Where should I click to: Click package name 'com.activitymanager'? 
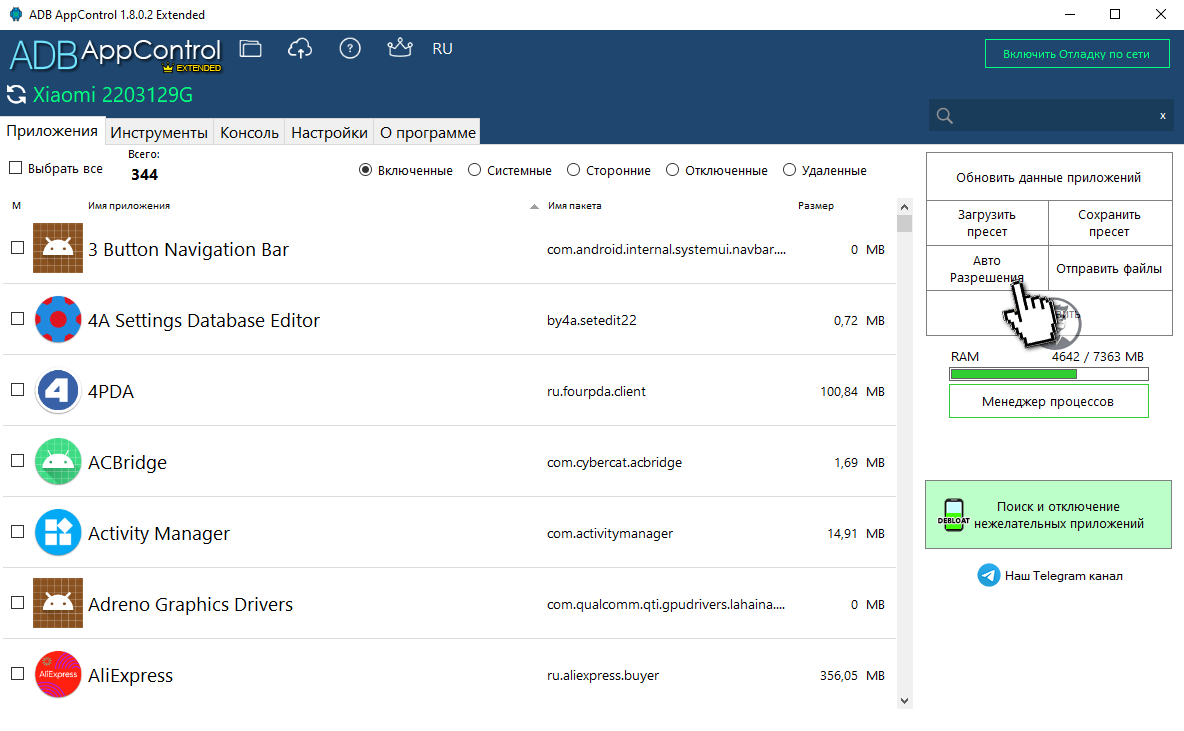(x=609, y=533)
